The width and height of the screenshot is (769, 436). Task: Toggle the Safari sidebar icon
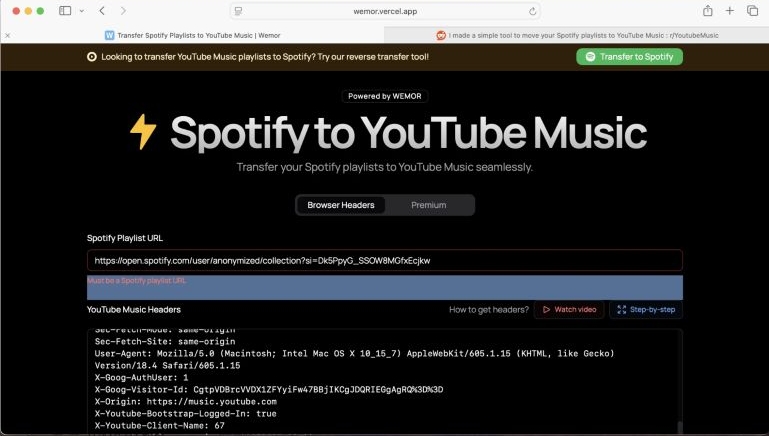pyautogui.click(x=65, y=11)
